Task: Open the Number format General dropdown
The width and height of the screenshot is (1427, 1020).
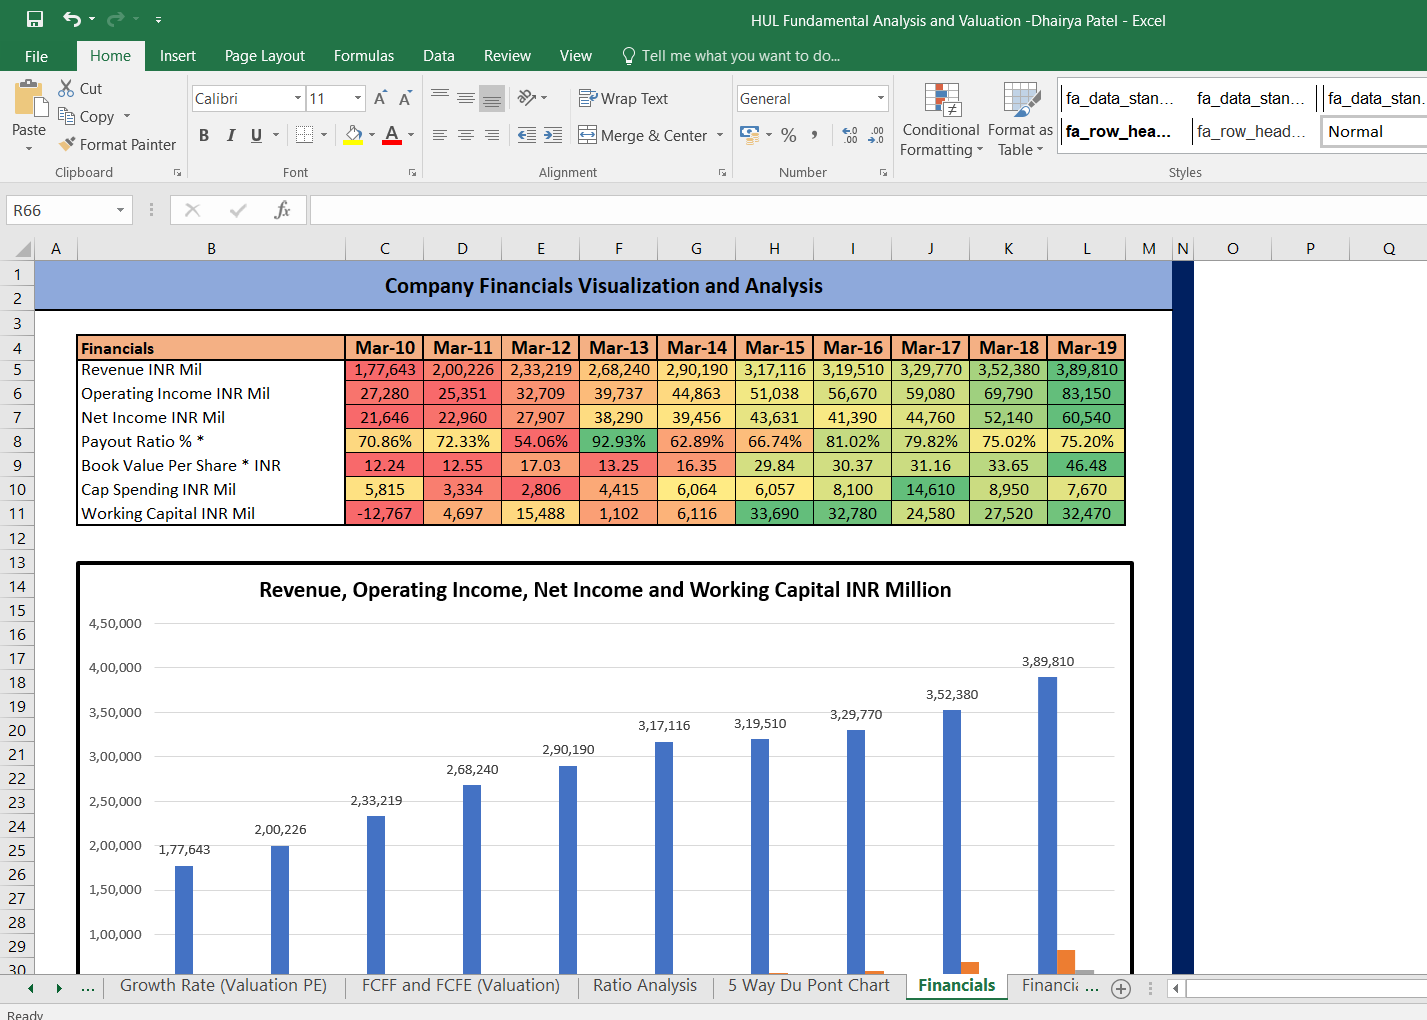Action: (x=881, y=98)
